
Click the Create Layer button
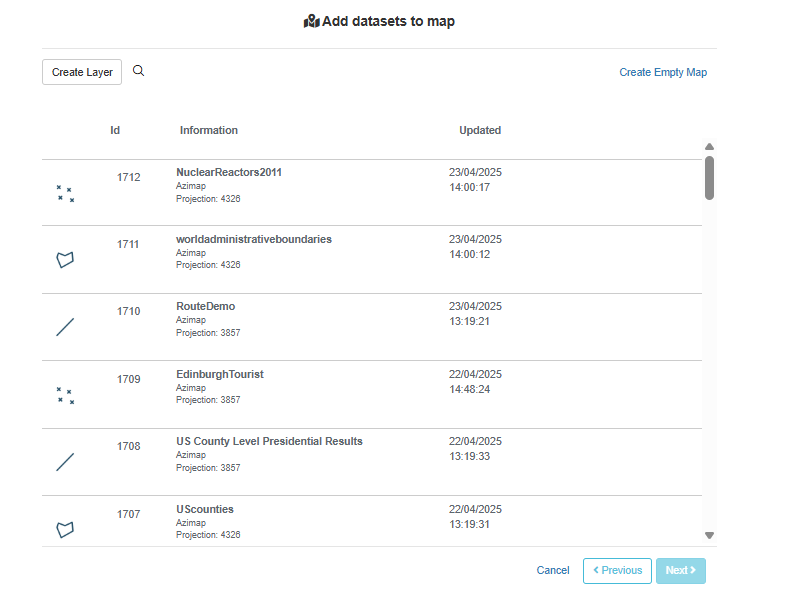point(82,72)
